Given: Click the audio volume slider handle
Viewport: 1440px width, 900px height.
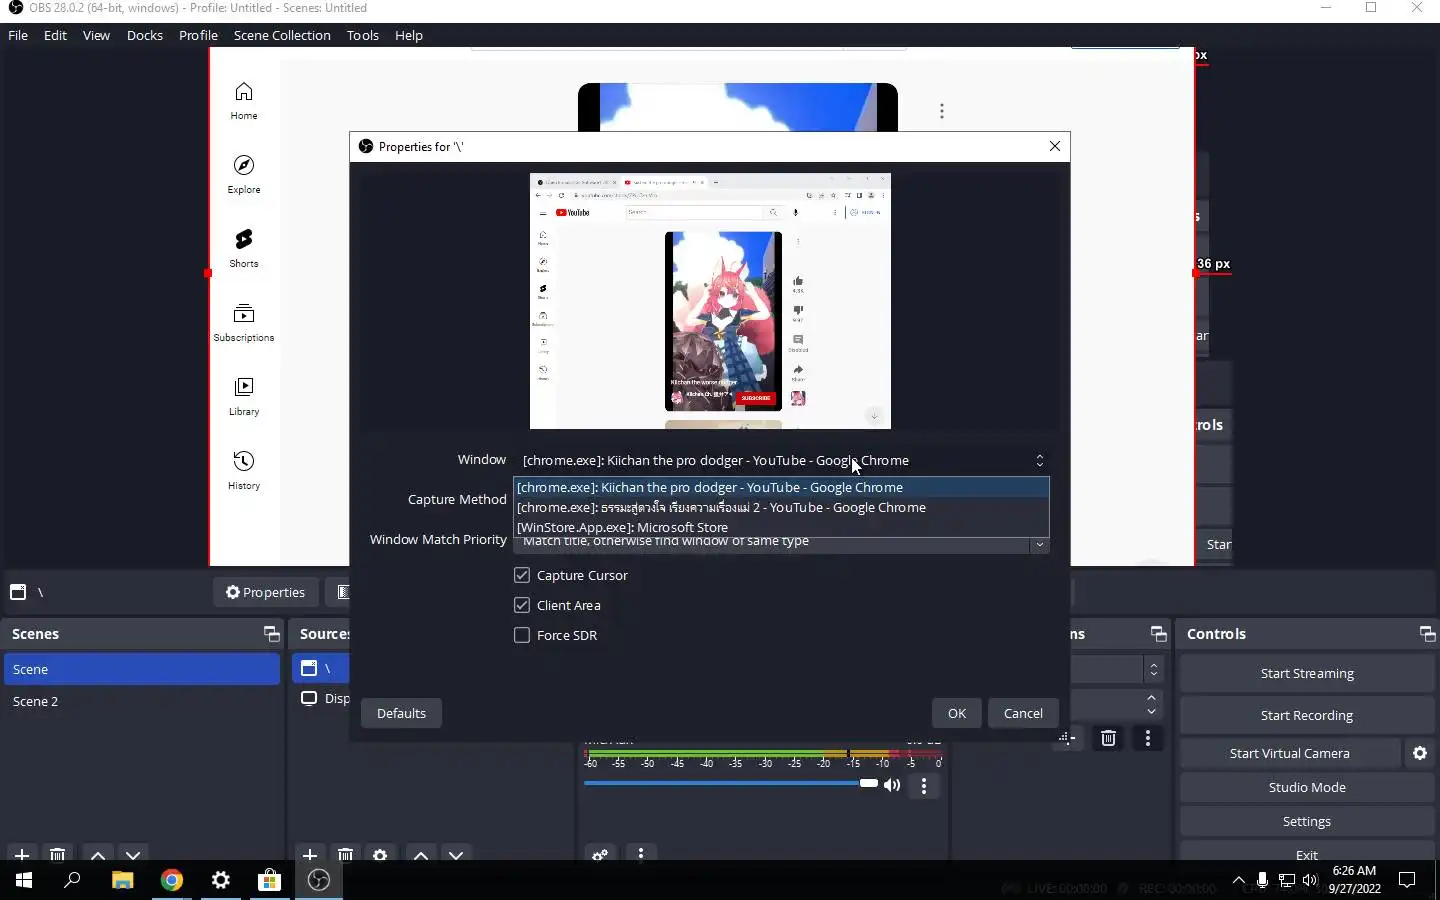Looking at the screenshot, I should (x=869, y=783).
